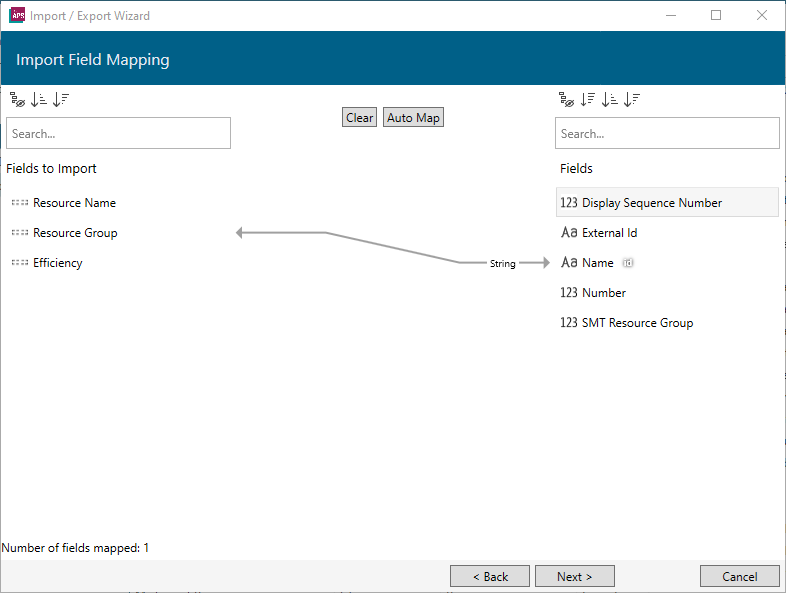Click ascending sort icon in right Fields toolbar
786x593 pixels.
[x=609, y=99]
